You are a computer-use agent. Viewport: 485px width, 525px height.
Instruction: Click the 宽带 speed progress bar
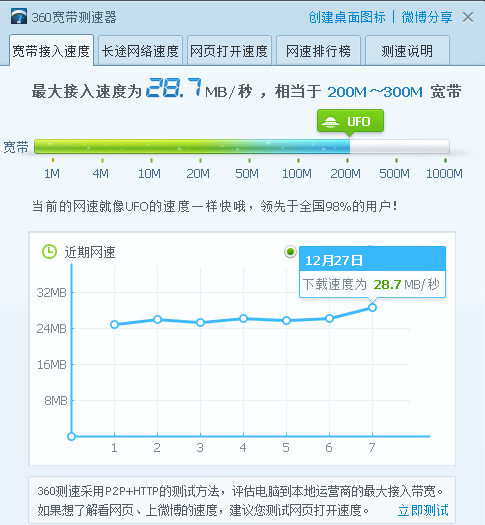(242, 147)
